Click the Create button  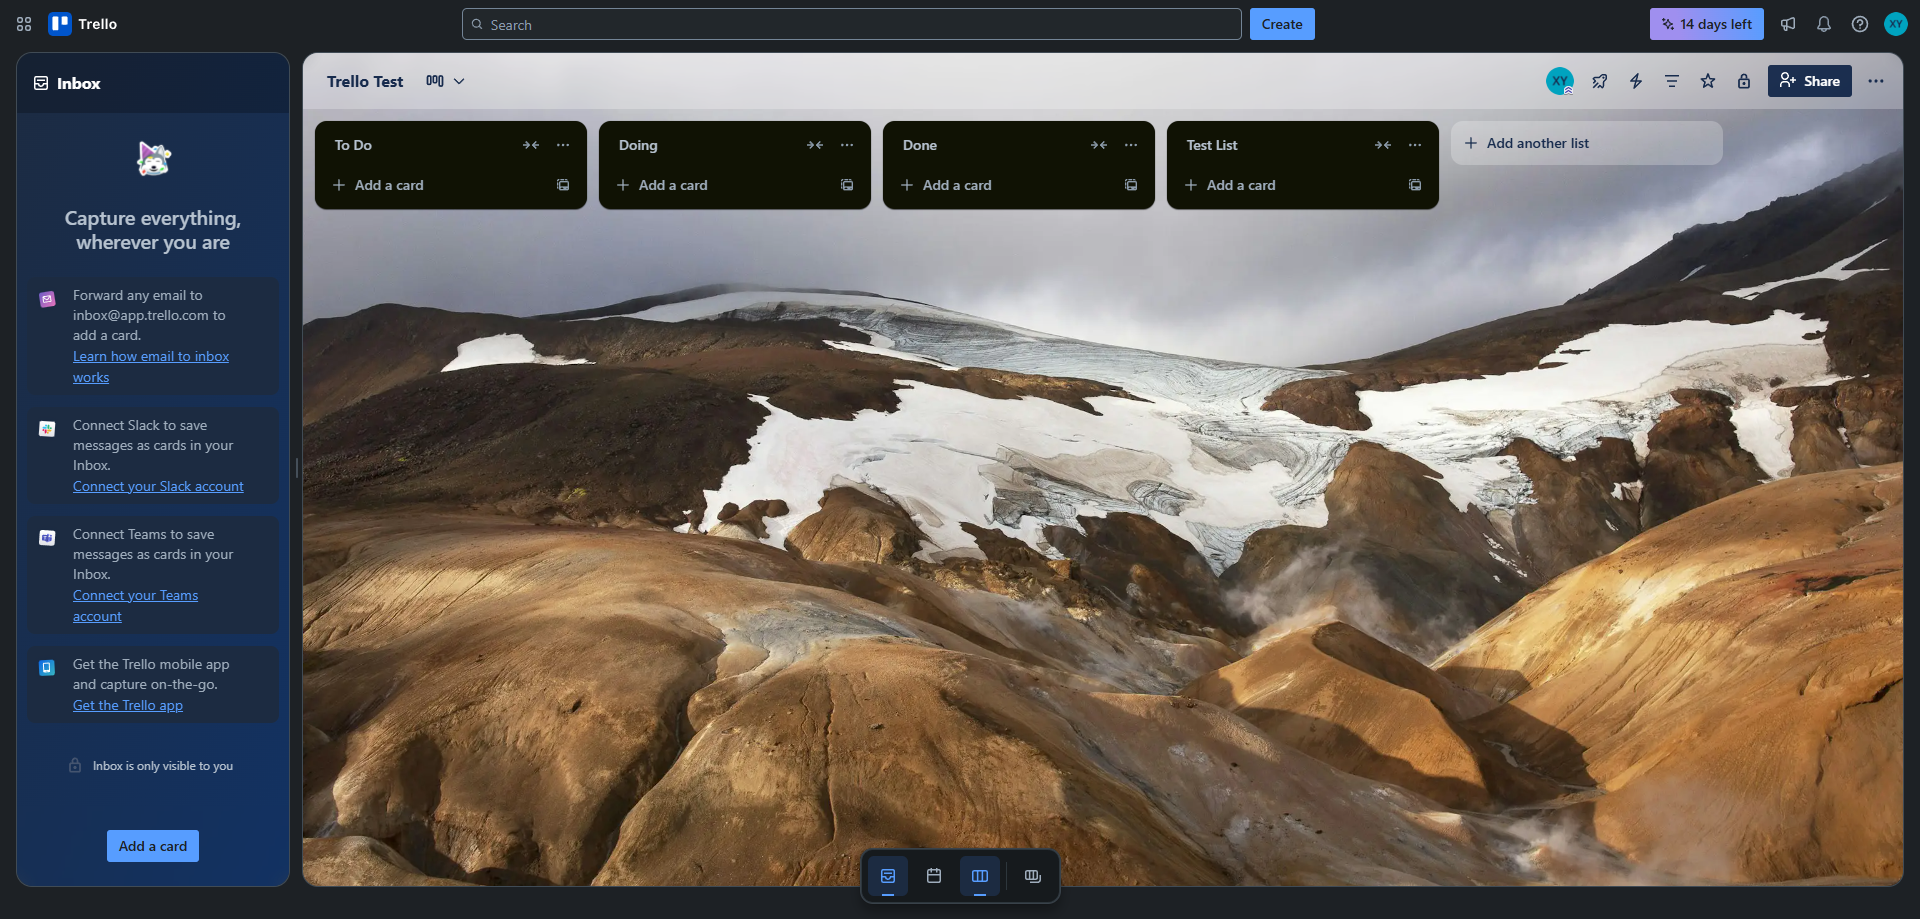click(1282, 24)
